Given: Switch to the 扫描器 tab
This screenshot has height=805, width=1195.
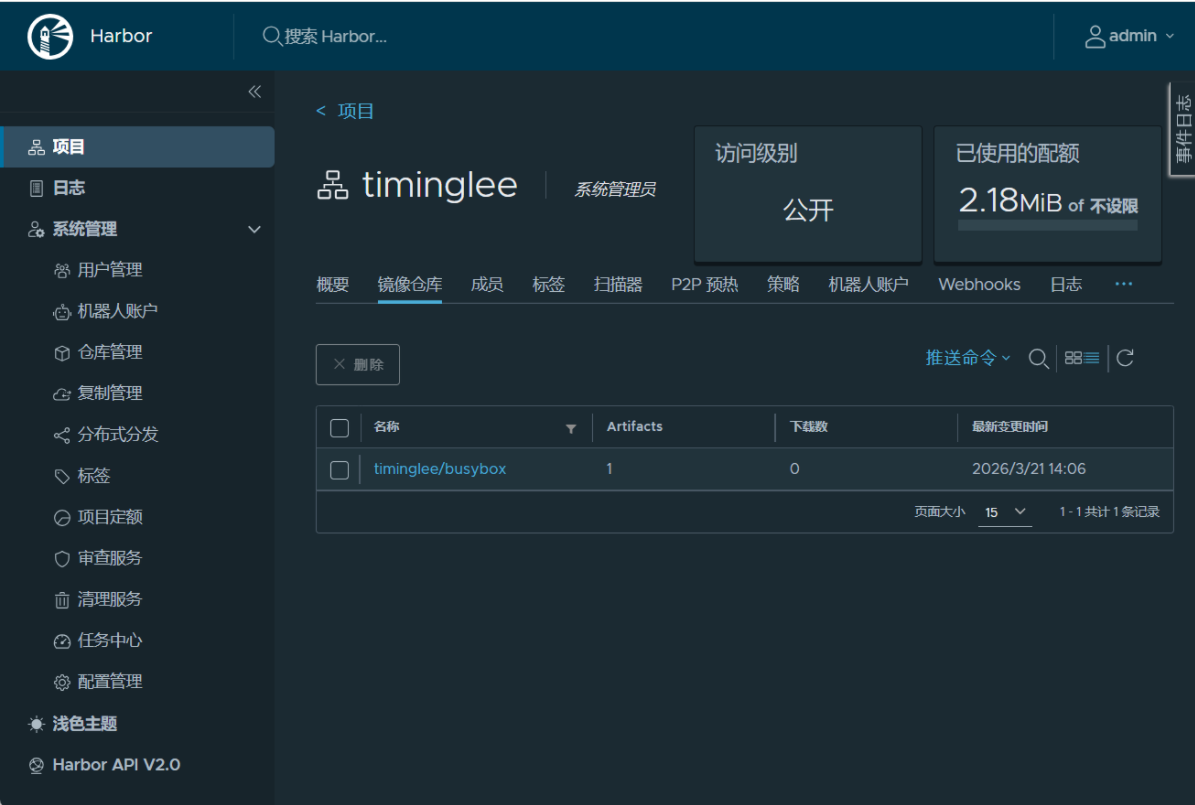Looking at the screenshot, I should (x=617, y=284).
